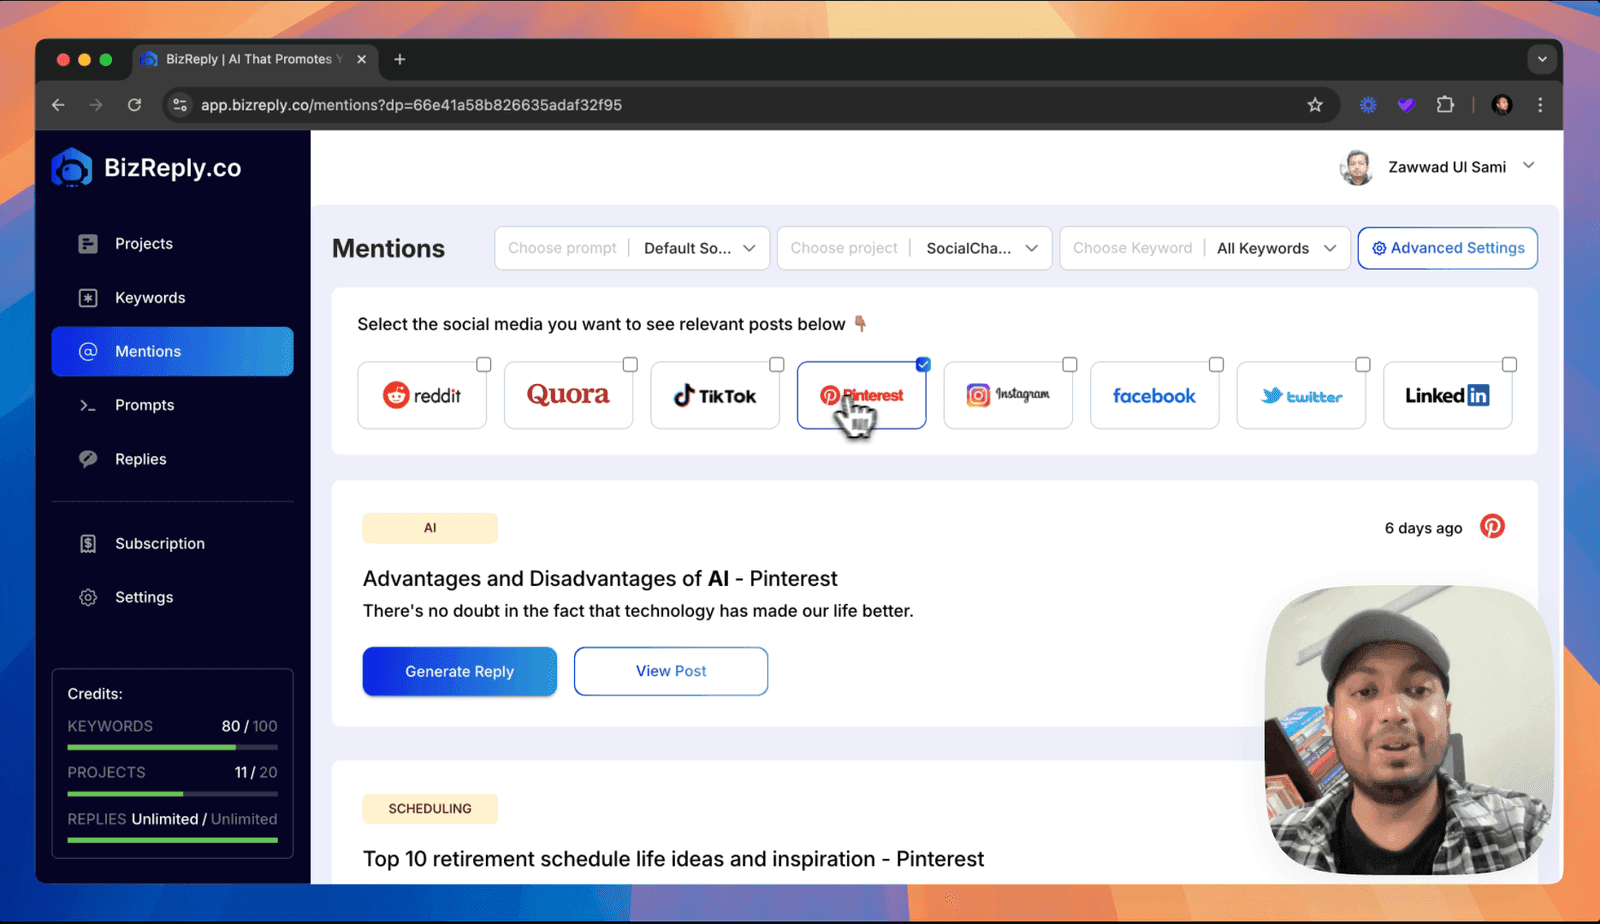Tick the Quora checkbox
1600x924 pixels.
tap(630, 365)
